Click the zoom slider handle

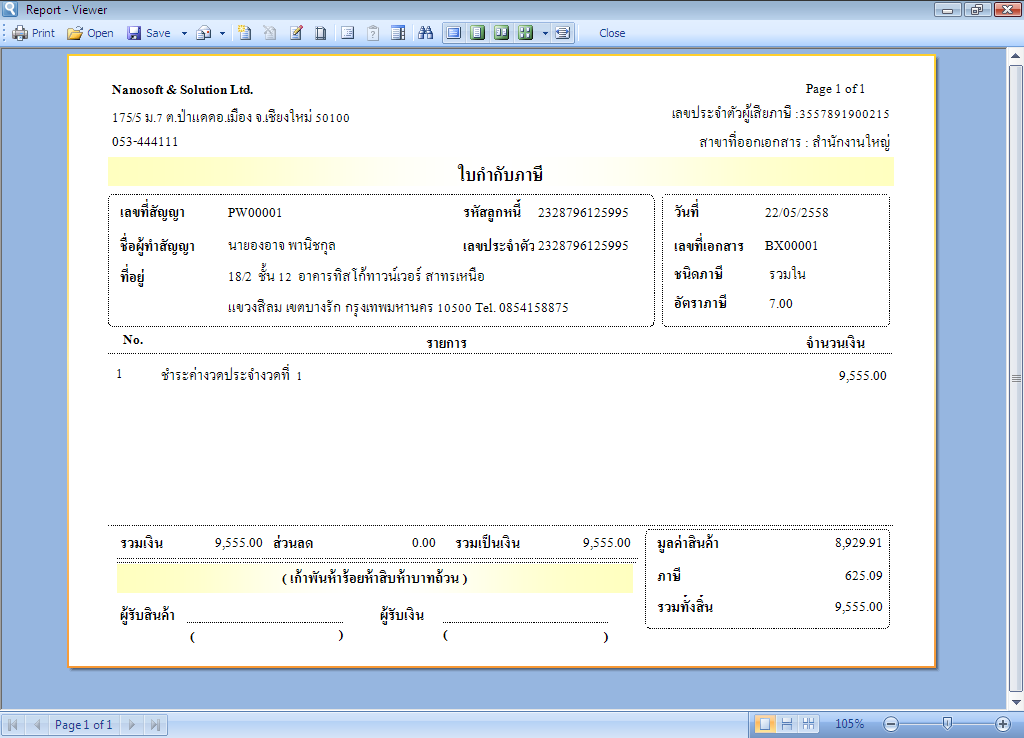(947, 723)
